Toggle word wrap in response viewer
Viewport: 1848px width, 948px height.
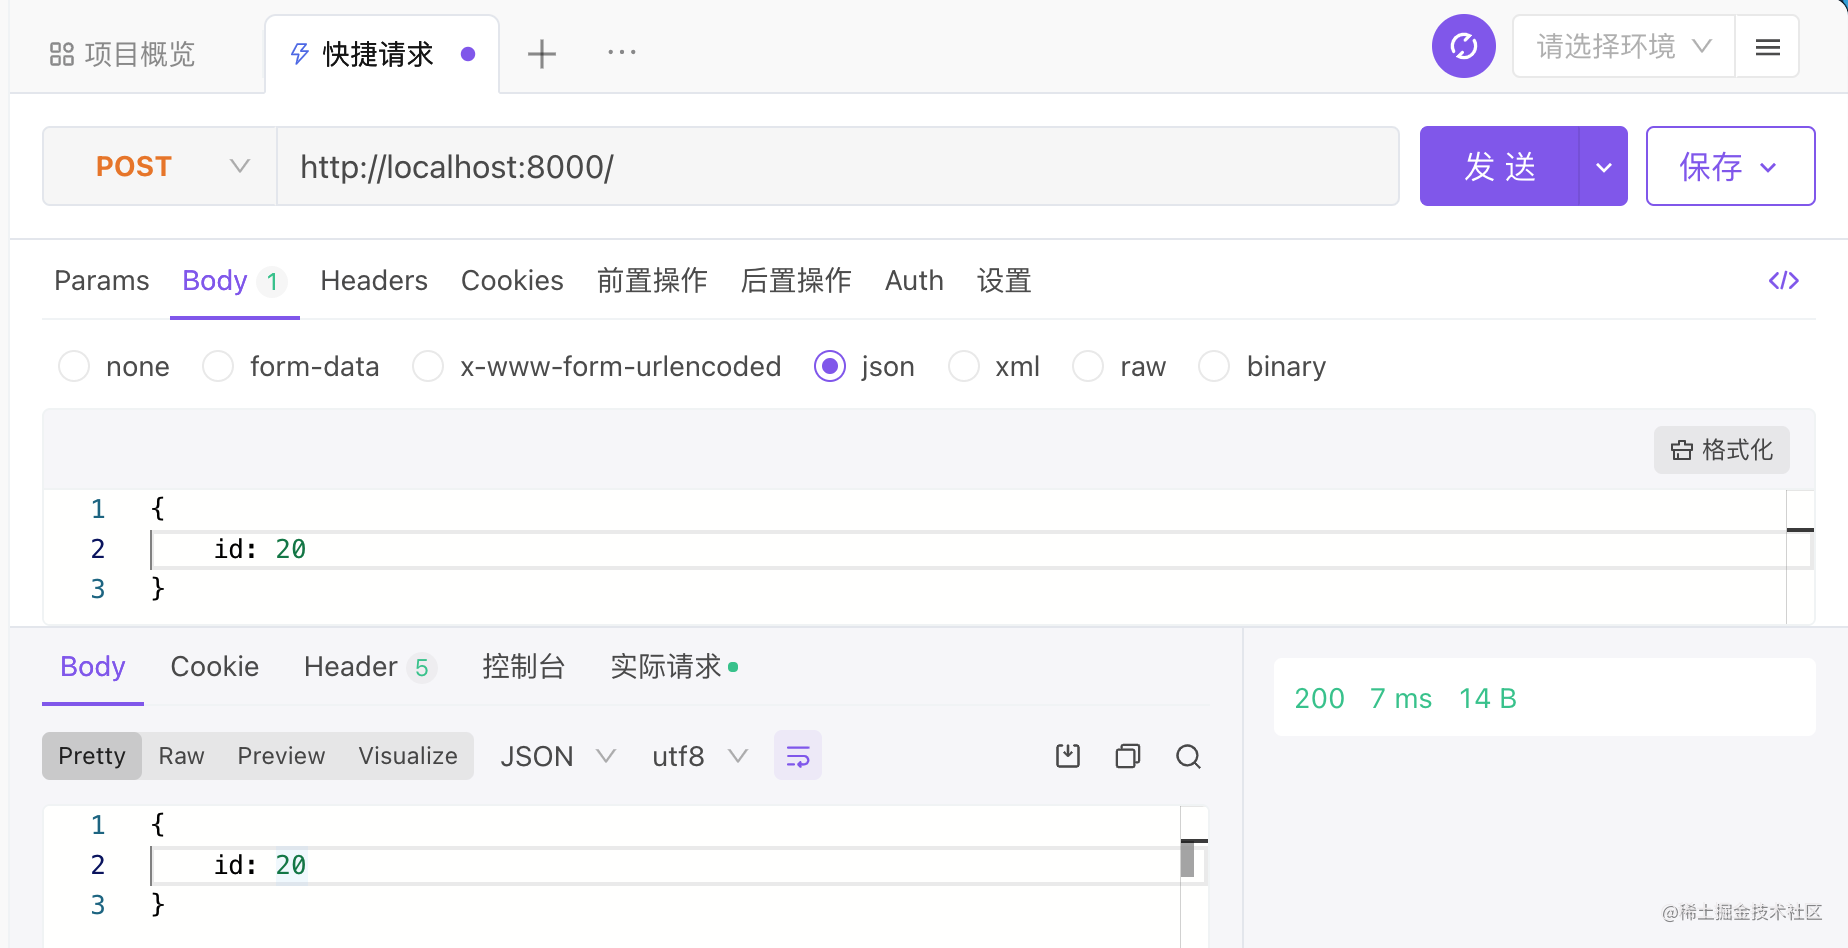(797, 756)
